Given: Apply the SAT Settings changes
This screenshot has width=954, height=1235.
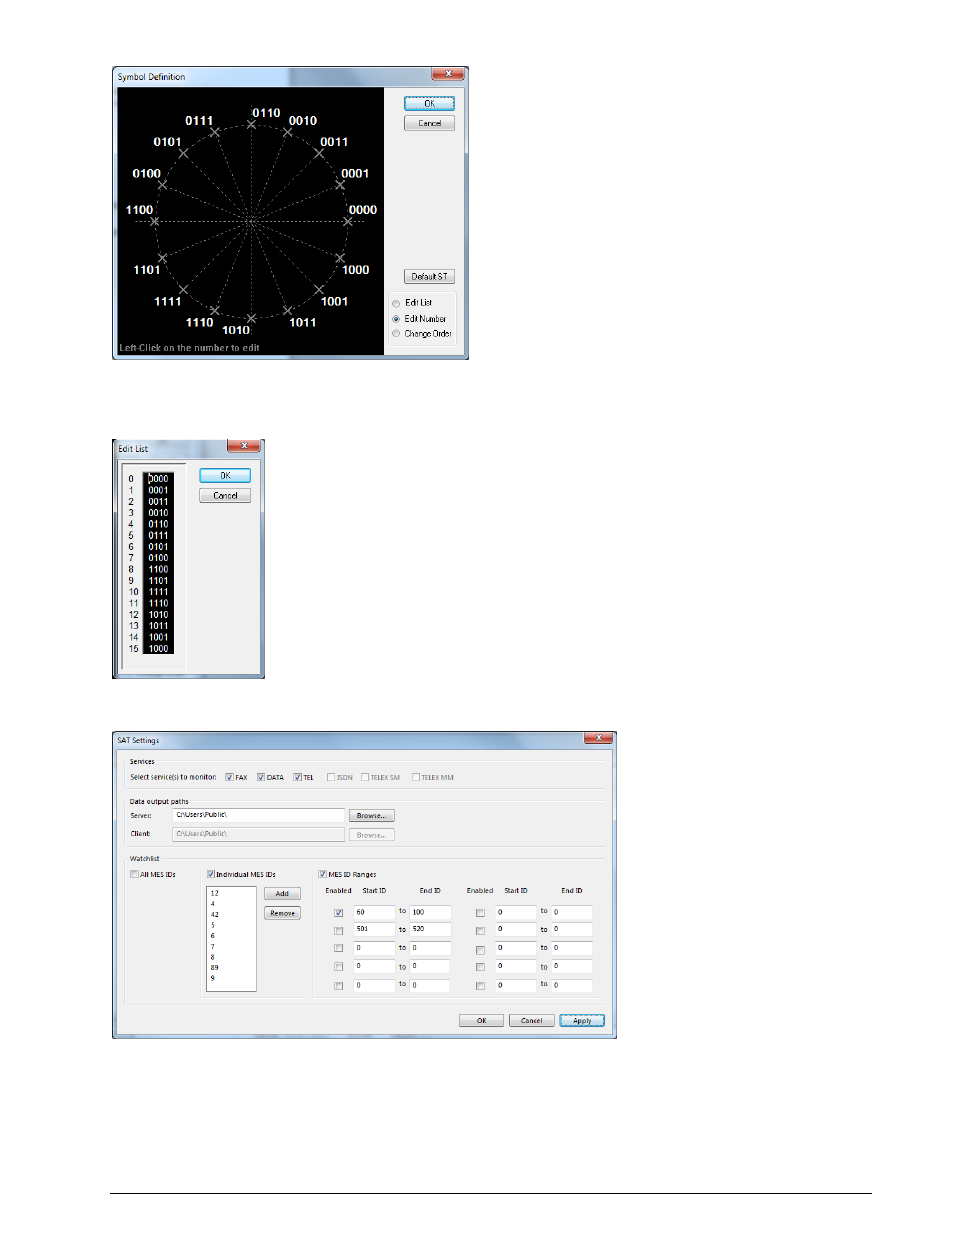Looking at the screenshot, I should tap(582, 1021).
